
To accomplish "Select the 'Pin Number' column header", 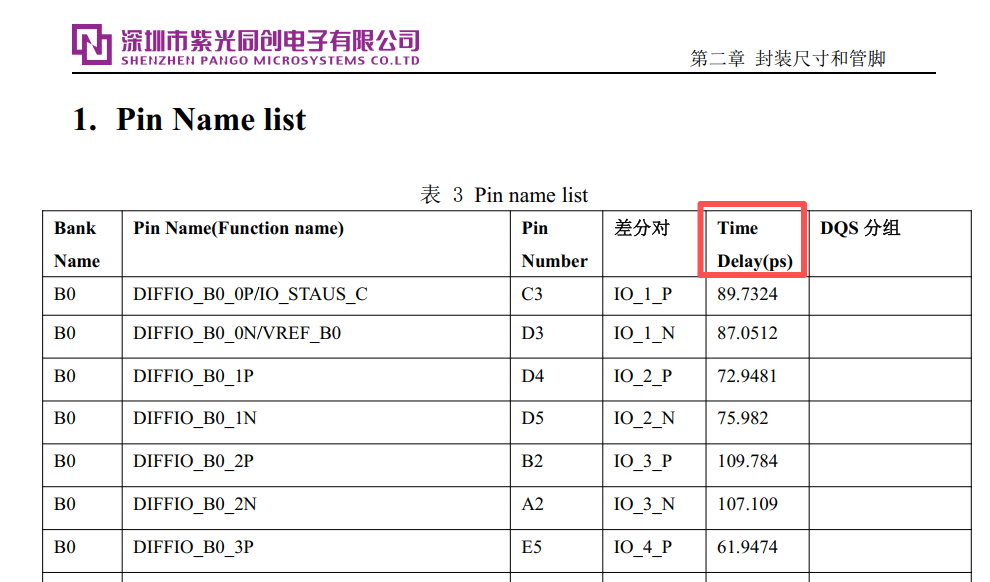I will click(554, 244).
